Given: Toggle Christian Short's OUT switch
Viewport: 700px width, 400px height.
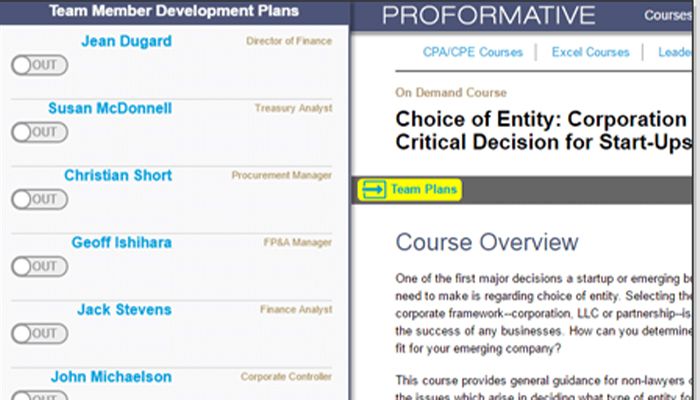Looking at the screenshot, I should click(39, 199).
